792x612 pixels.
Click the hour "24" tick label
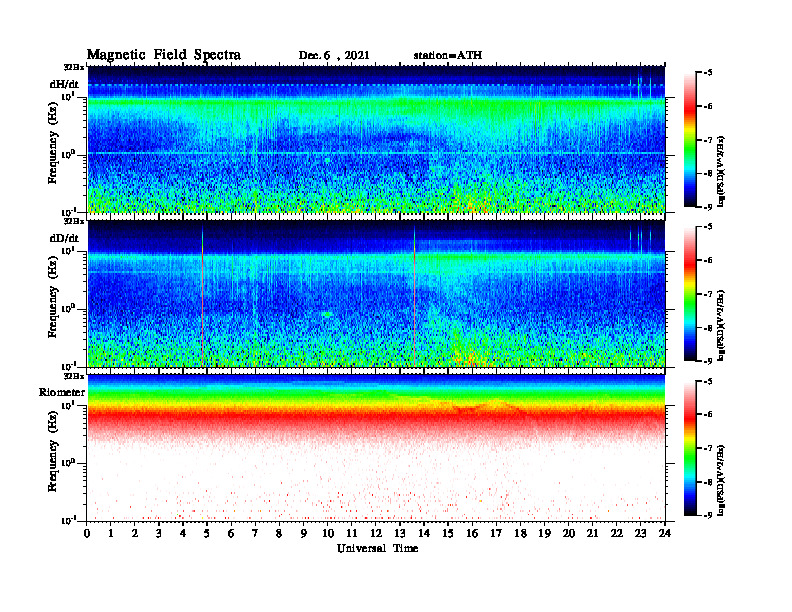click(x=665, y=534)
